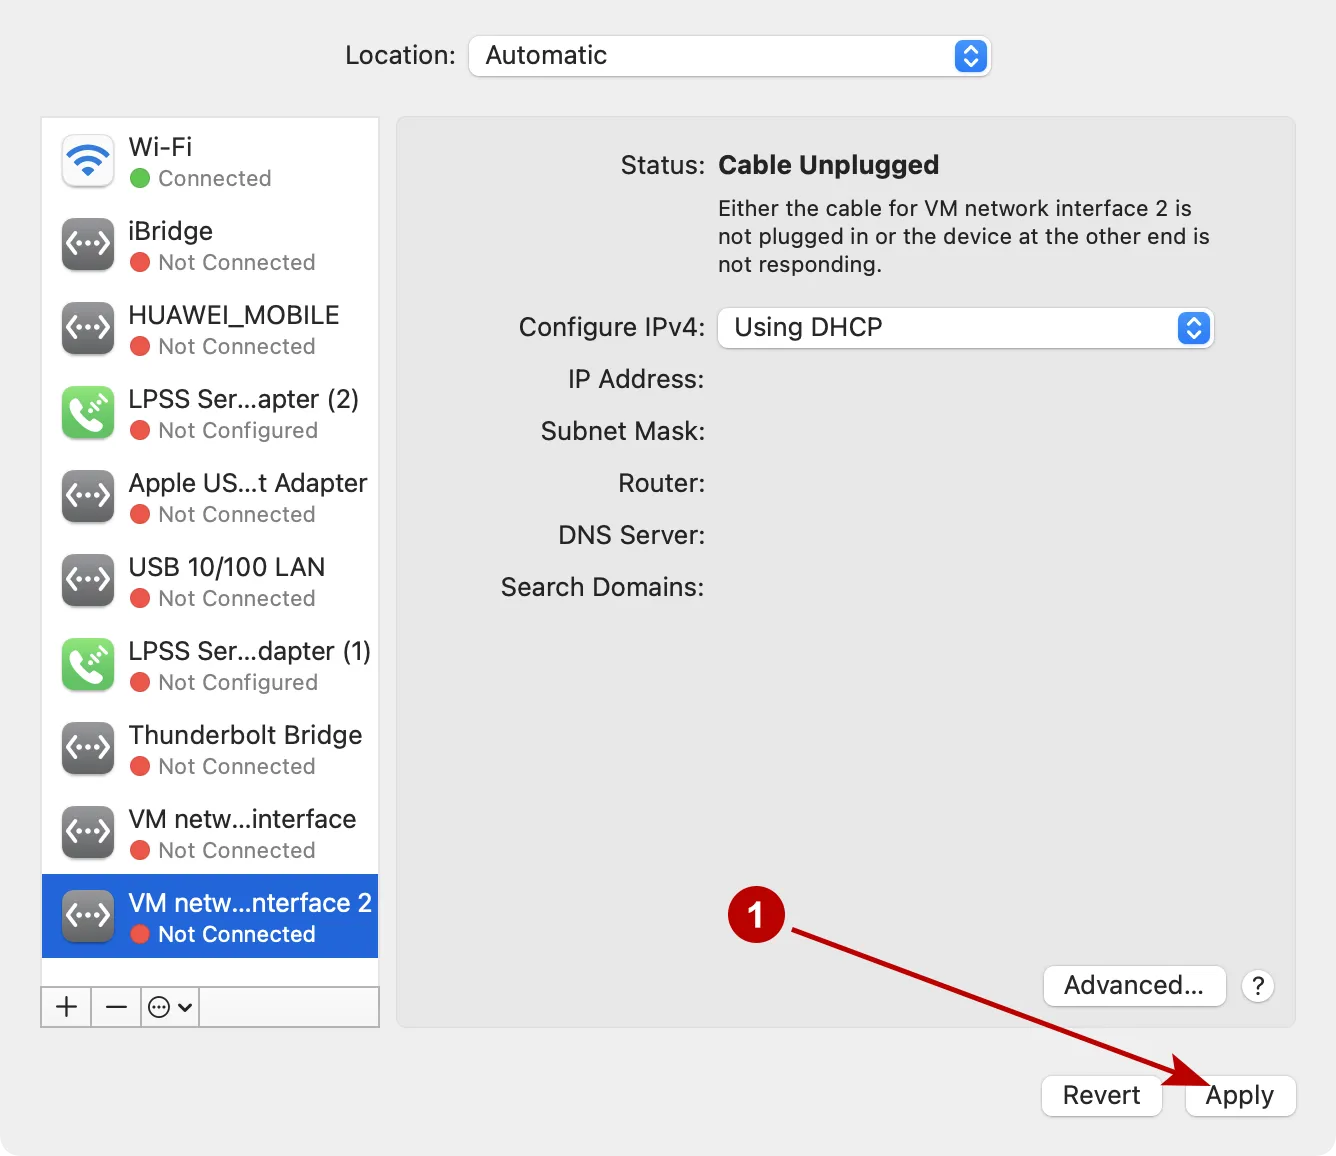Image resolution: width=1336 pixels, height=1156 pixels.
Task: Select the Thunderbolt Bridge icon
Action: [x=87, y=748]
